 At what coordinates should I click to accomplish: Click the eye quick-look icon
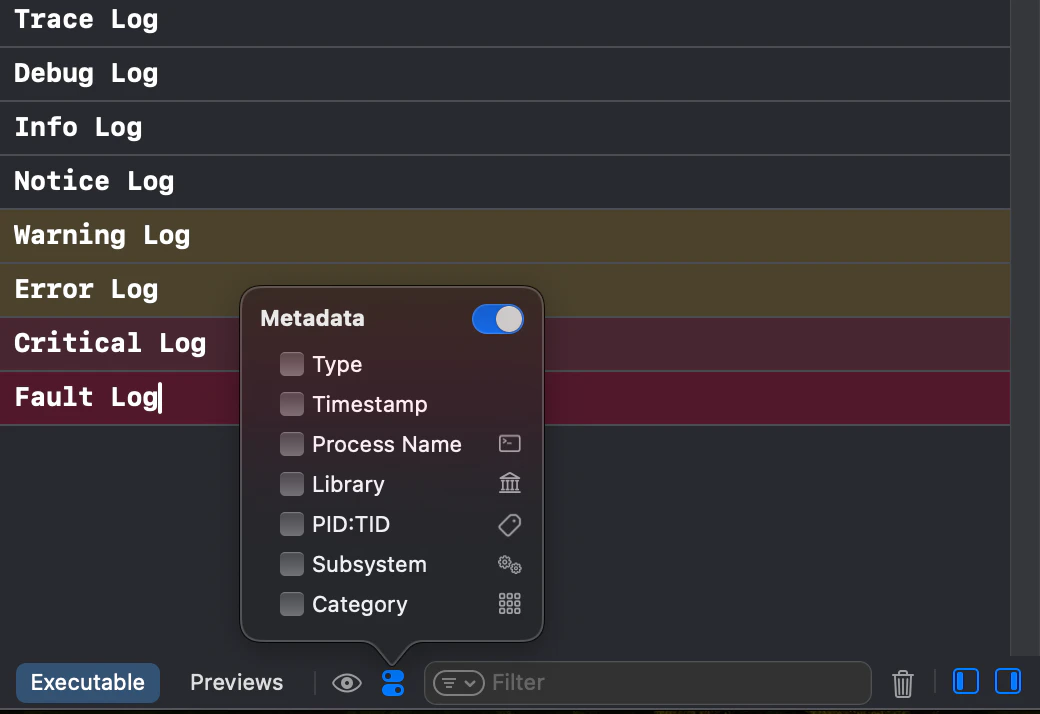(x=347, y=683)
